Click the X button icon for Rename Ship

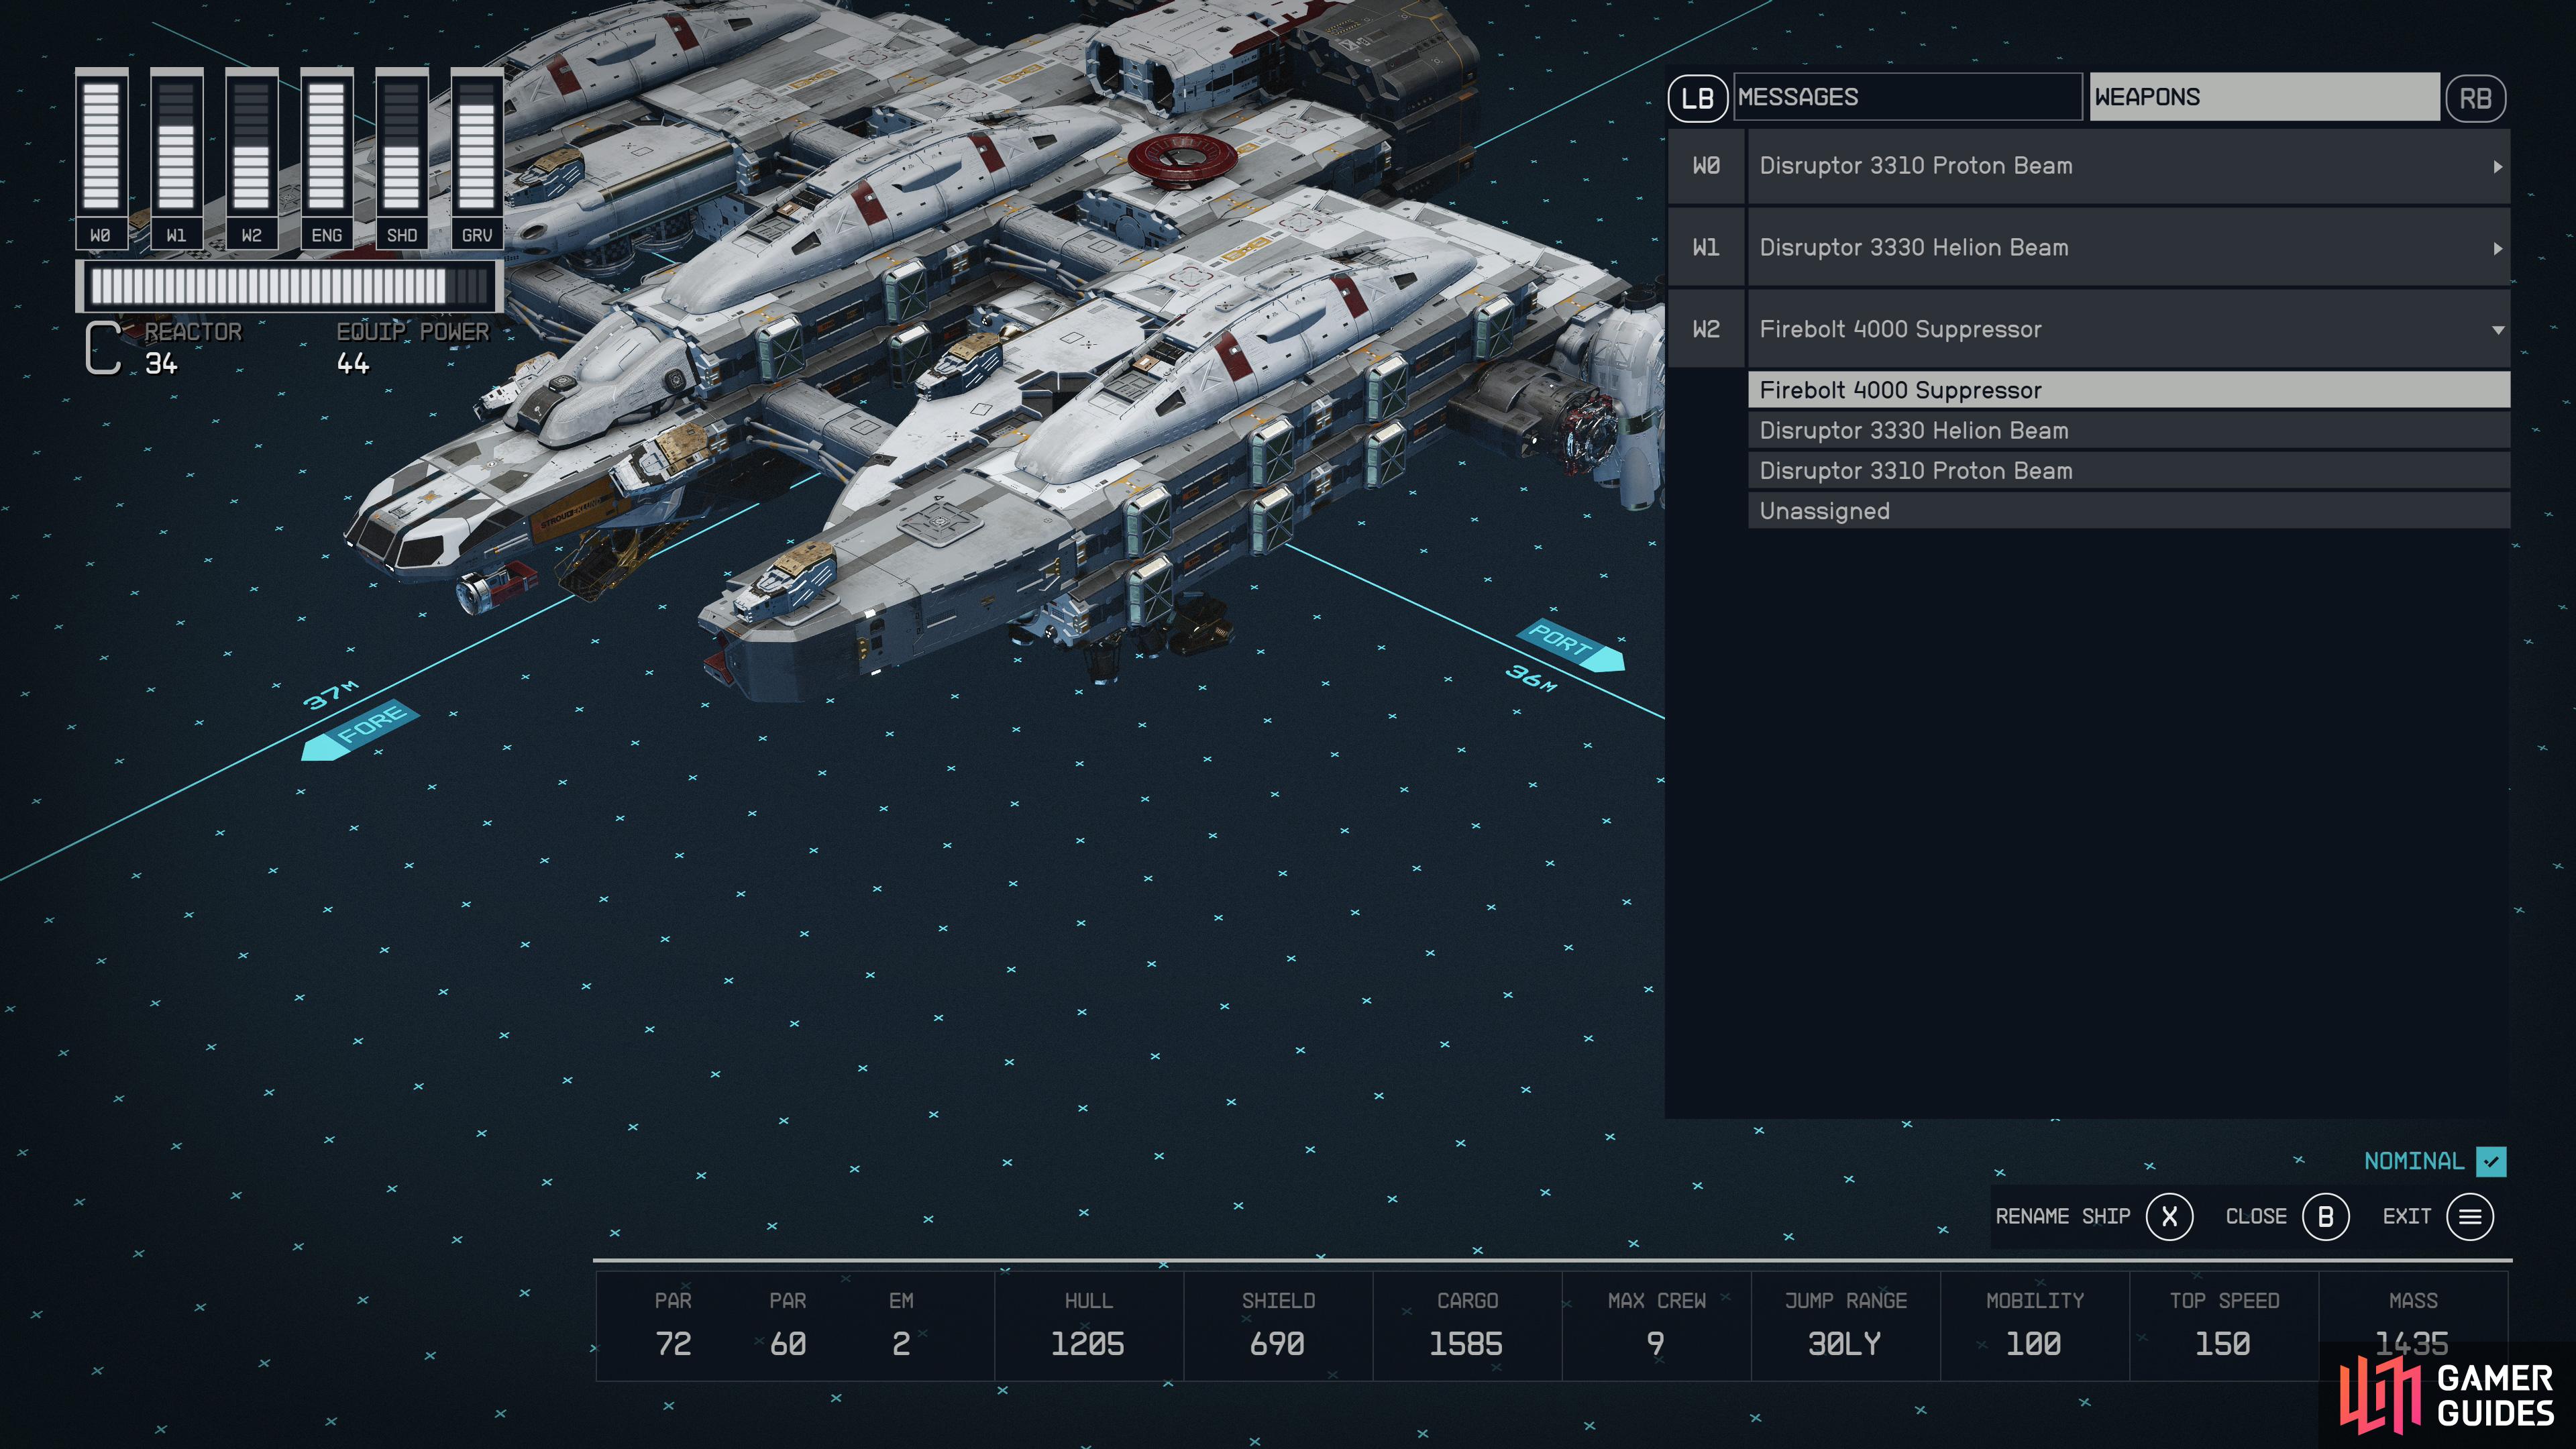(x=2169, y=1216)
